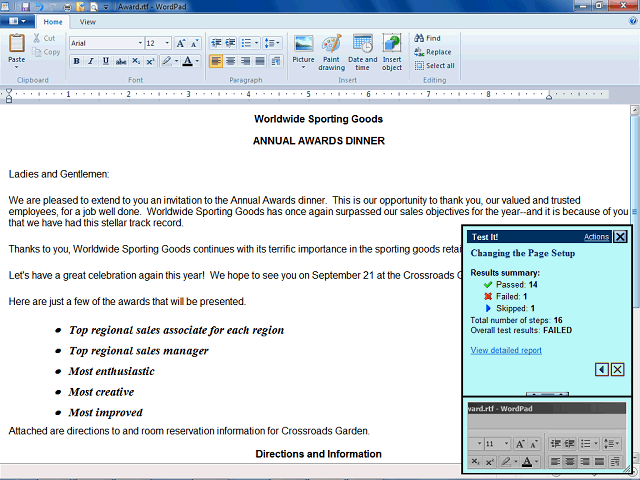Open the View detailed report link
Image resolution: width=640 pixels, height=480 pixels.
click(506, 350)
